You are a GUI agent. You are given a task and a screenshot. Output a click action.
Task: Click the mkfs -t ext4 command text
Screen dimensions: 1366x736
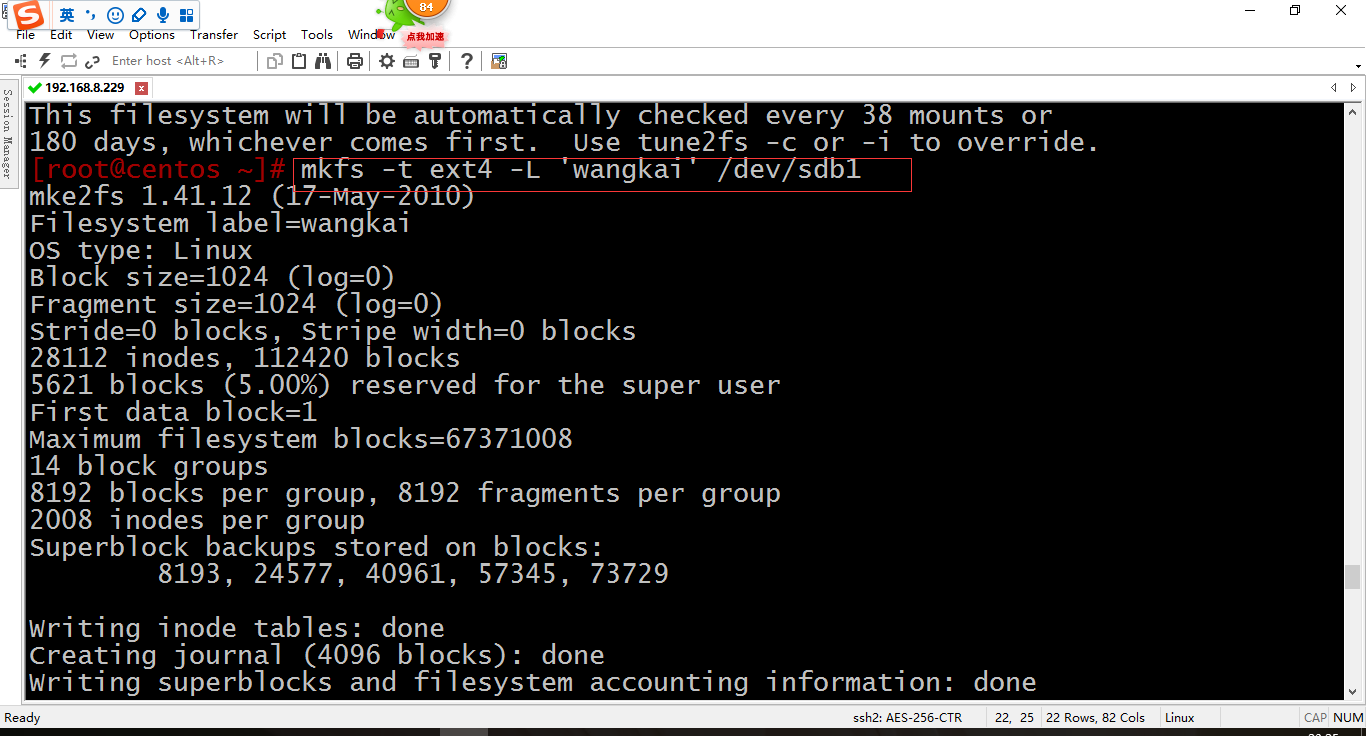581,169
